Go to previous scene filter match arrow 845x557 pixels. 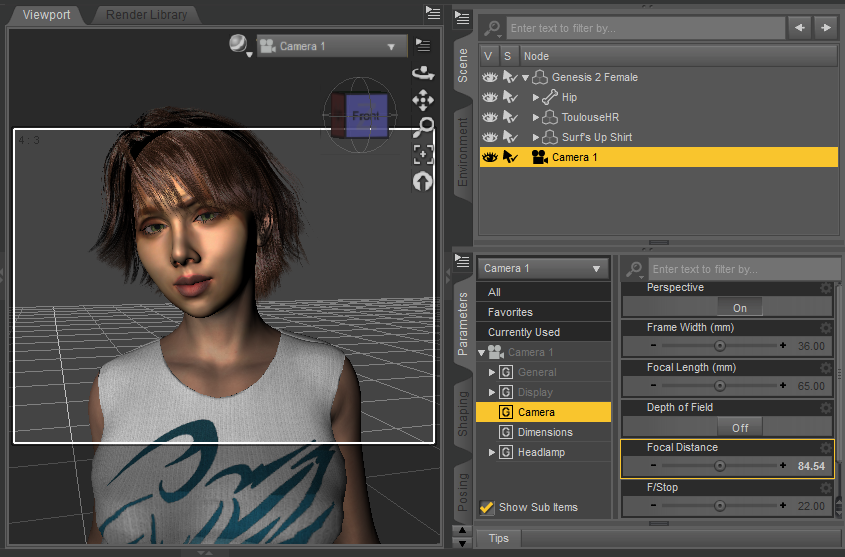tap(800, 27)
